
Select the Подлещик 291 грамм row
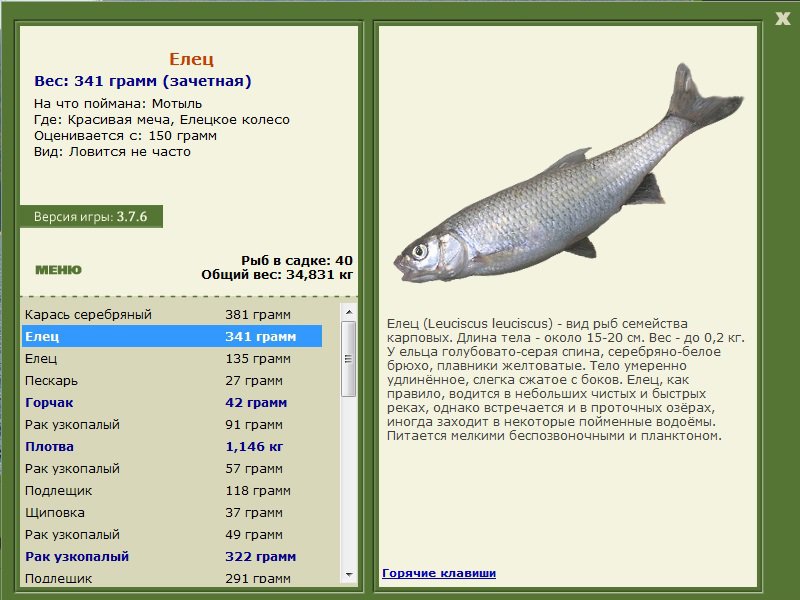(172, 577)
